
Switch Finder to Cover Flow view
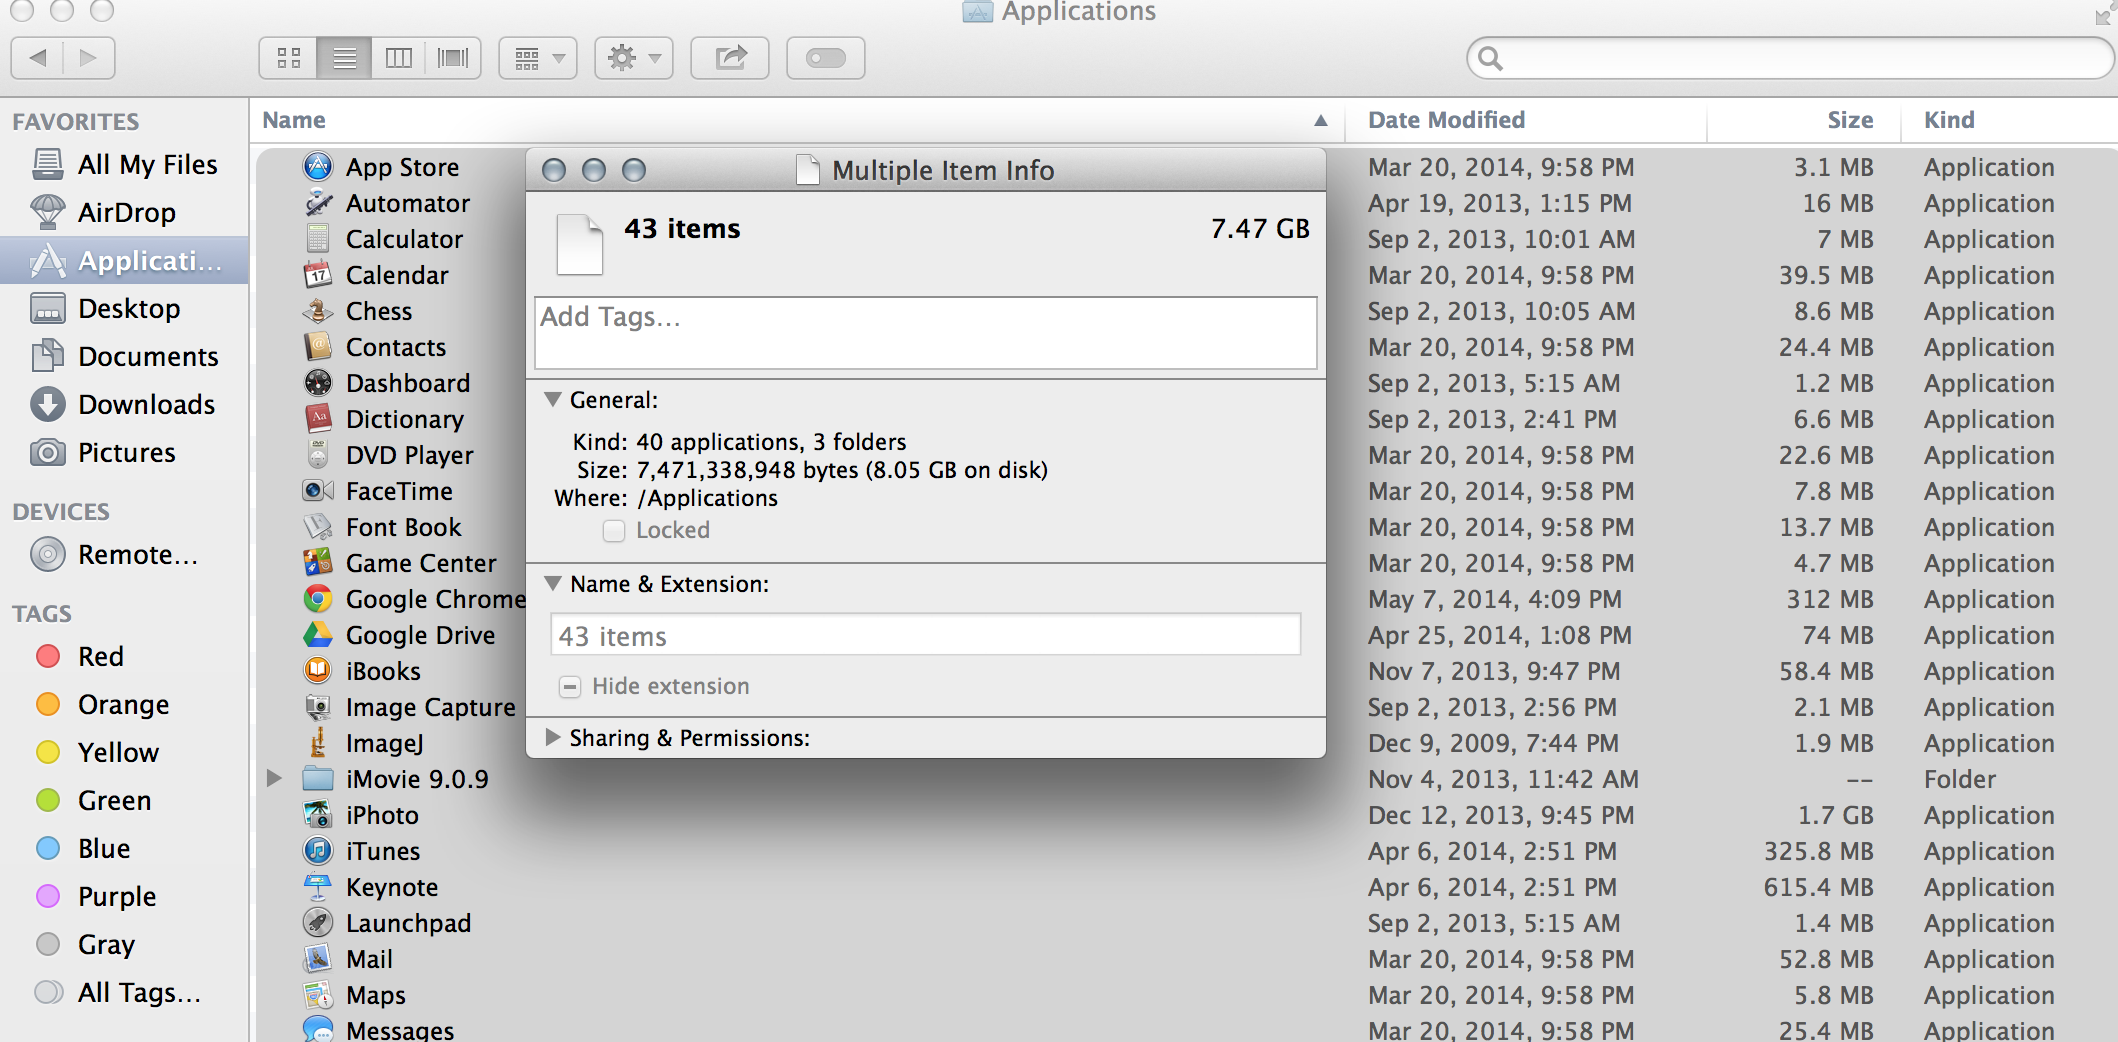click(453, 58)
